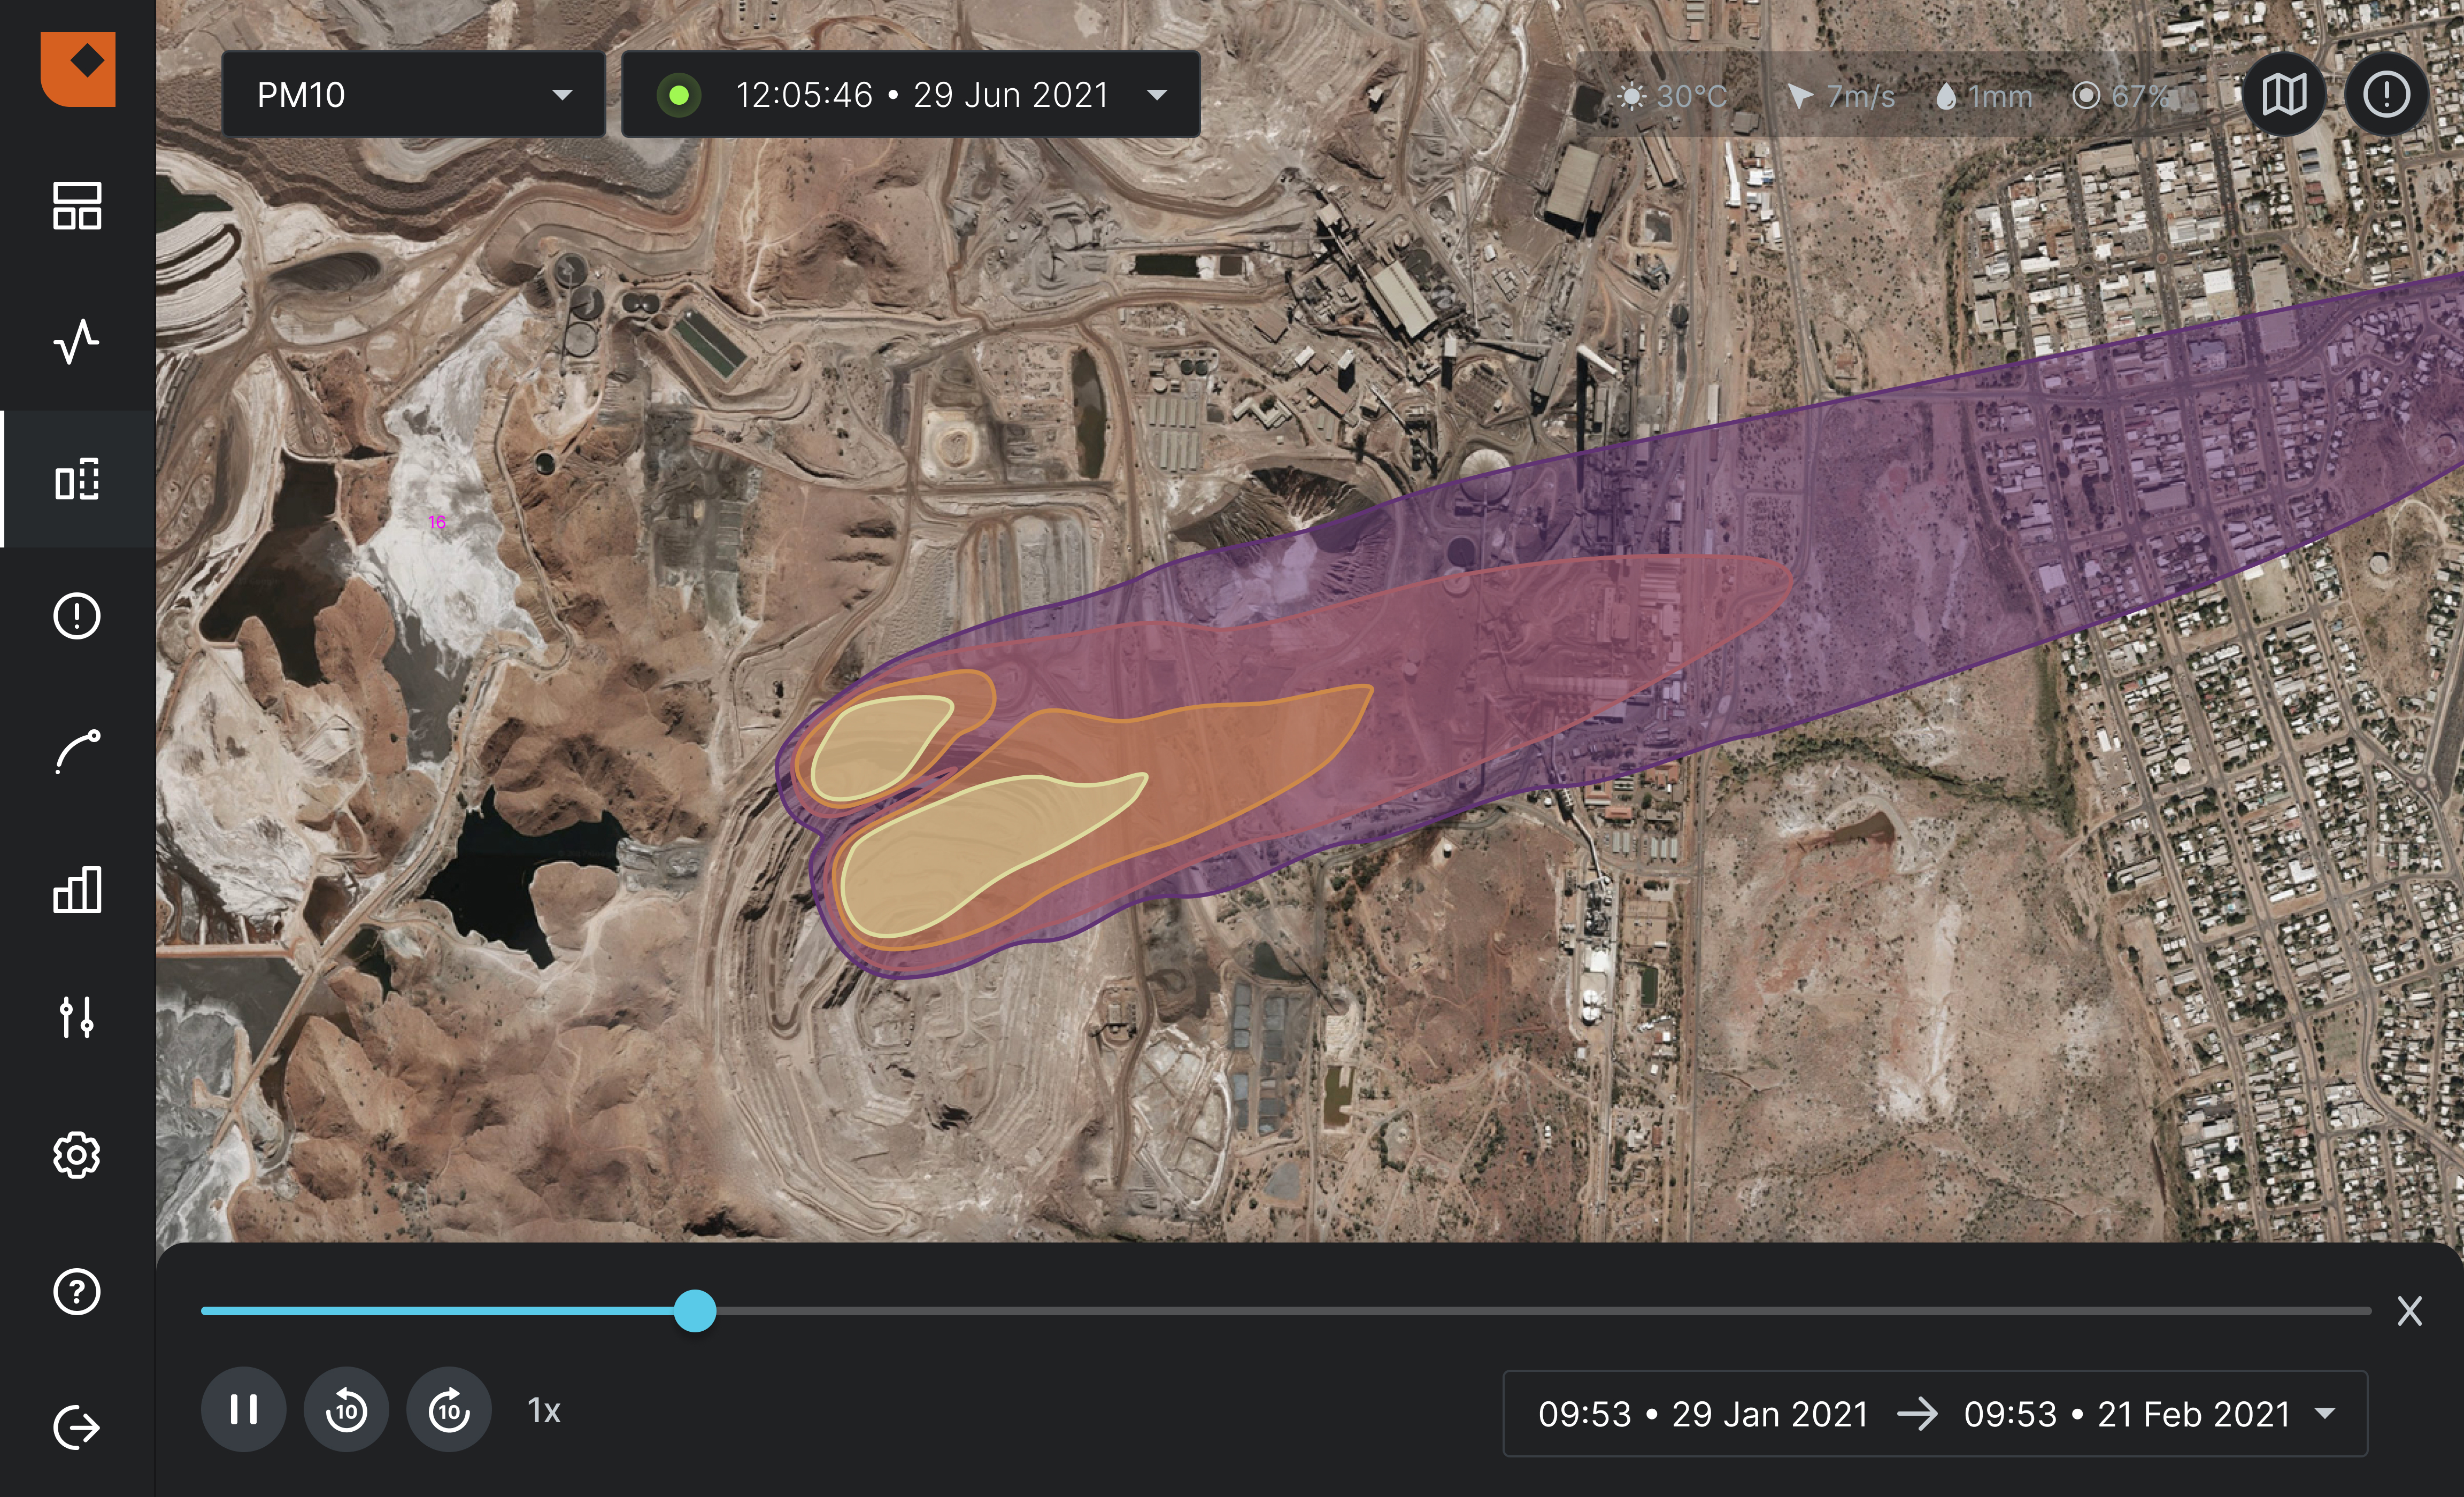The height and width of the screenshot is (1497, 2464).
Task: Open the settings gear in sidebar
Action: (x=77, y=1155)
